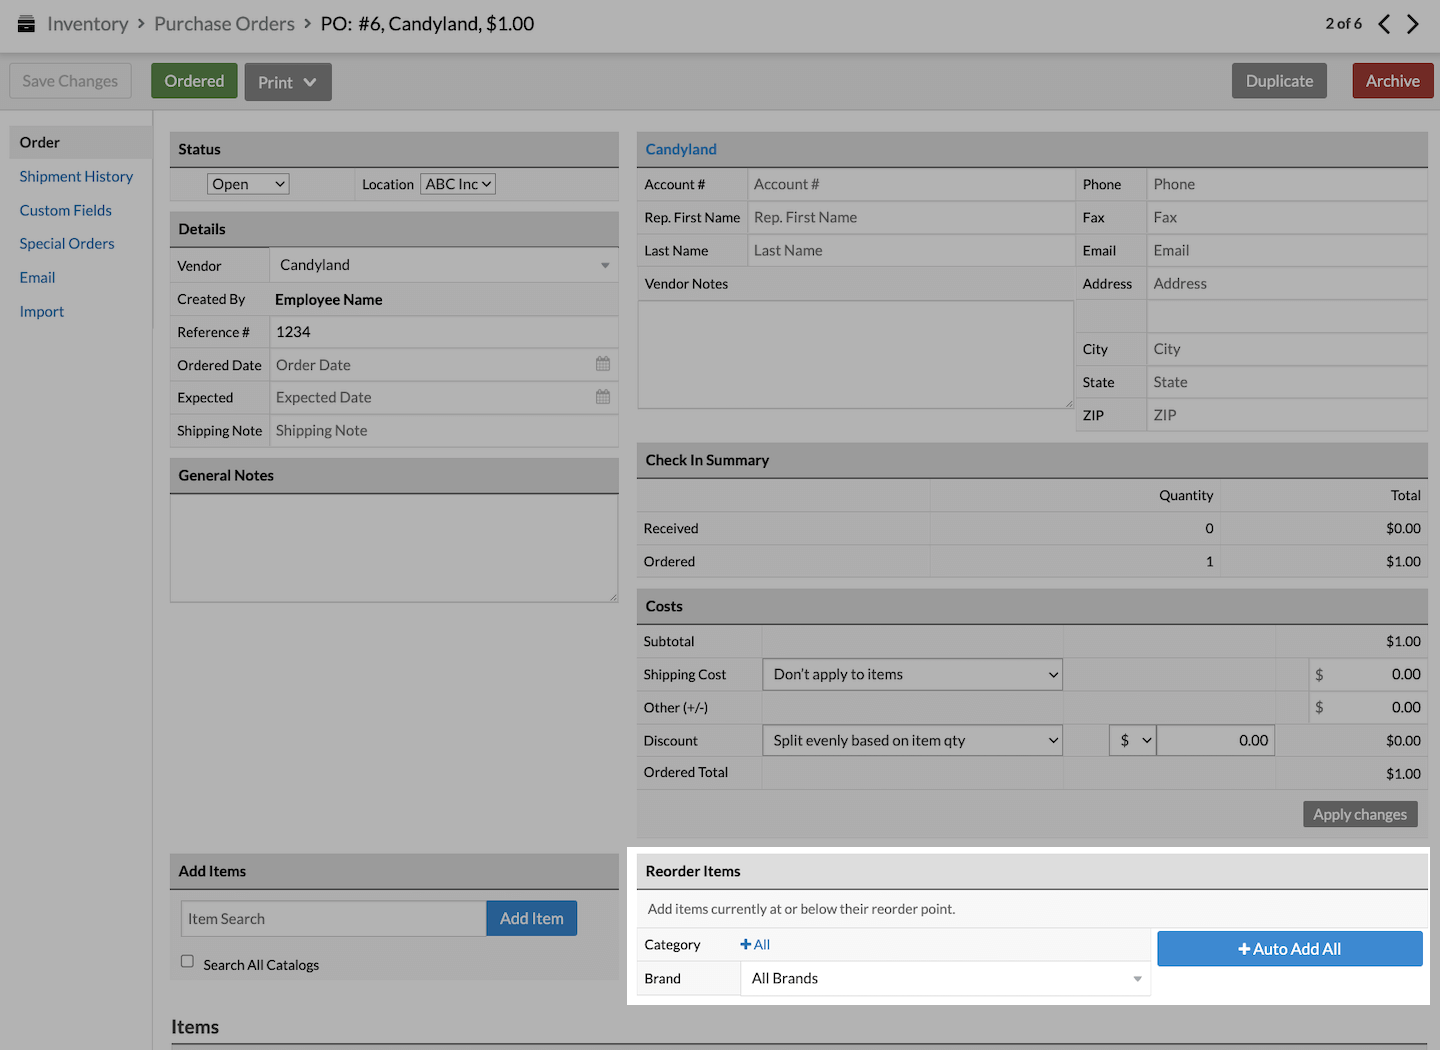Switch to the Special Orders tab

[x=67, y=244]
